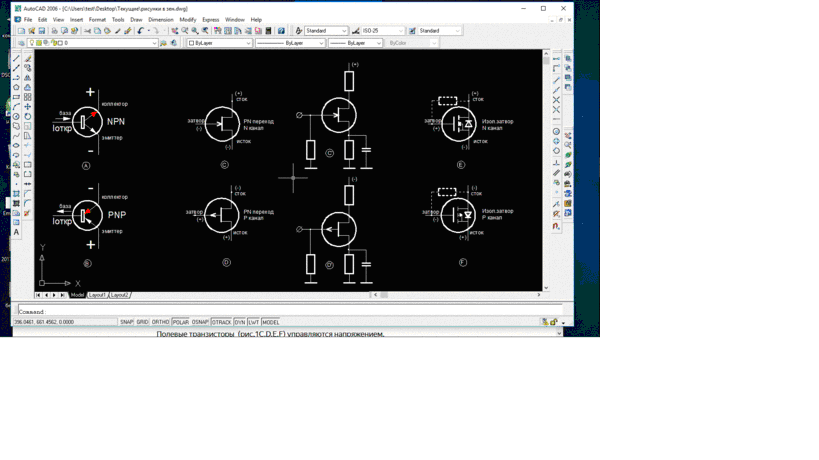The width and height of the screenshot is (819, 460).
Task: Click the Undo arrow icon
Action: pos(141,31)
